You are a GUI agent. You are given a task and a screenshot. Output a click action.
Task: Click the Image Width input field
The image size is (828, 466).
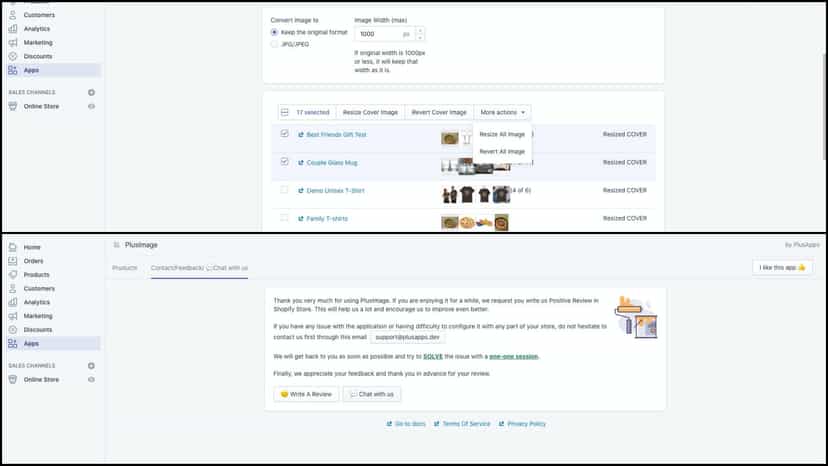384,34
